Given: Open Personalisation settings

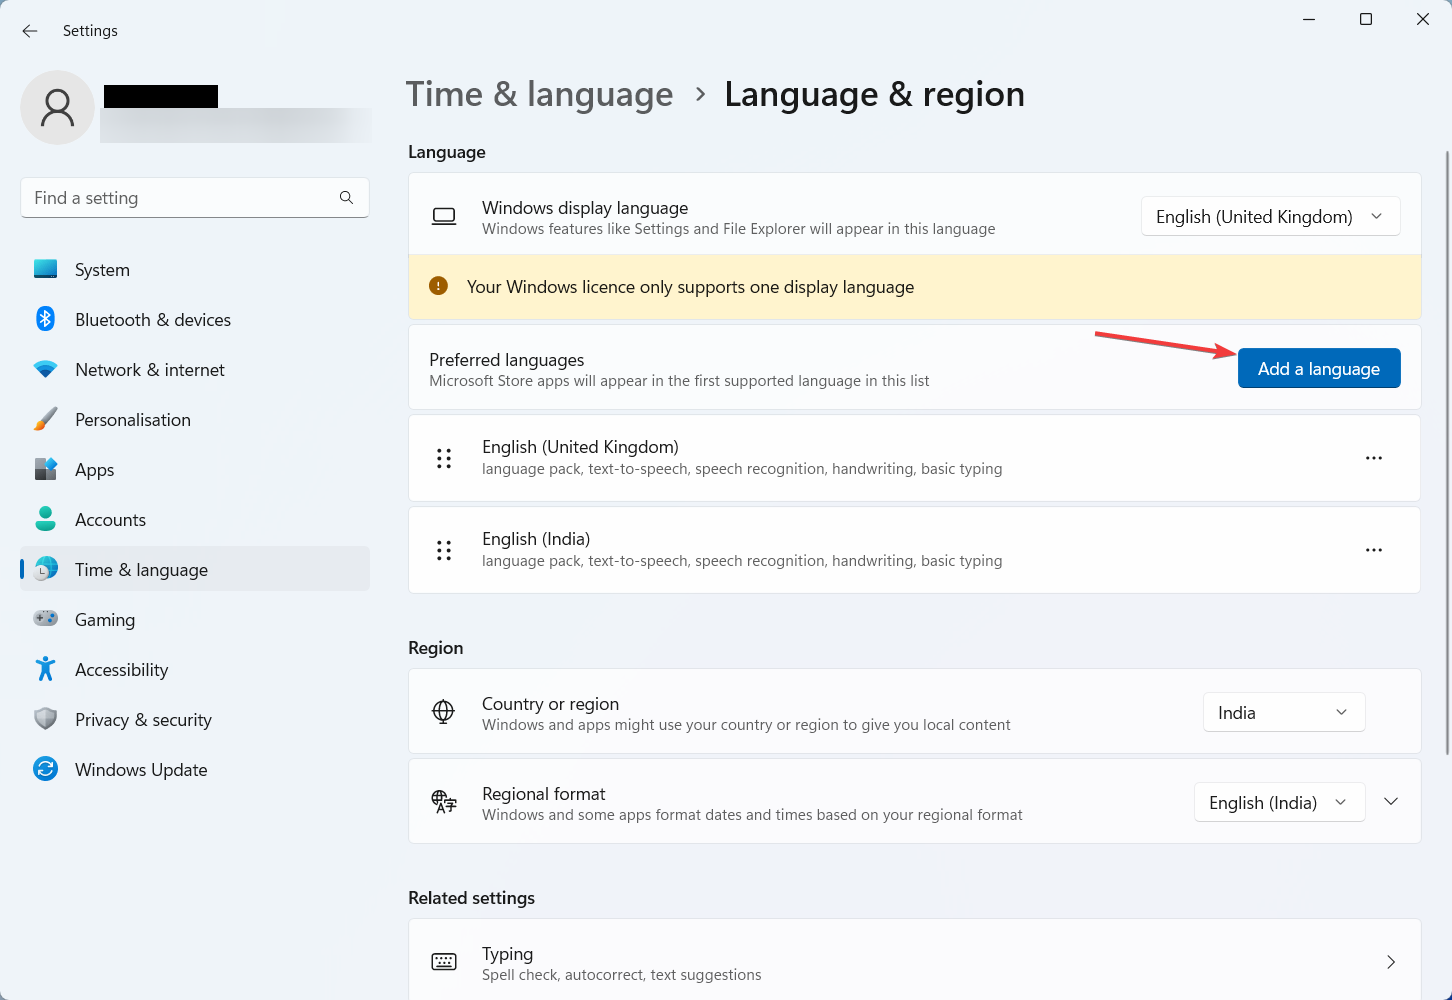Looking at the screenshot, I should point(195,419).
